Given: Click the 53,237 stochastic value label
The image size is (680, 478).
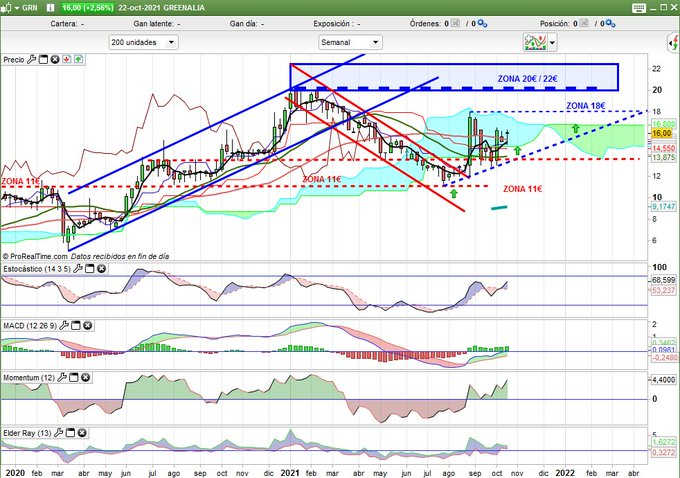Looking at the screenshot, I should coord(664,290).
